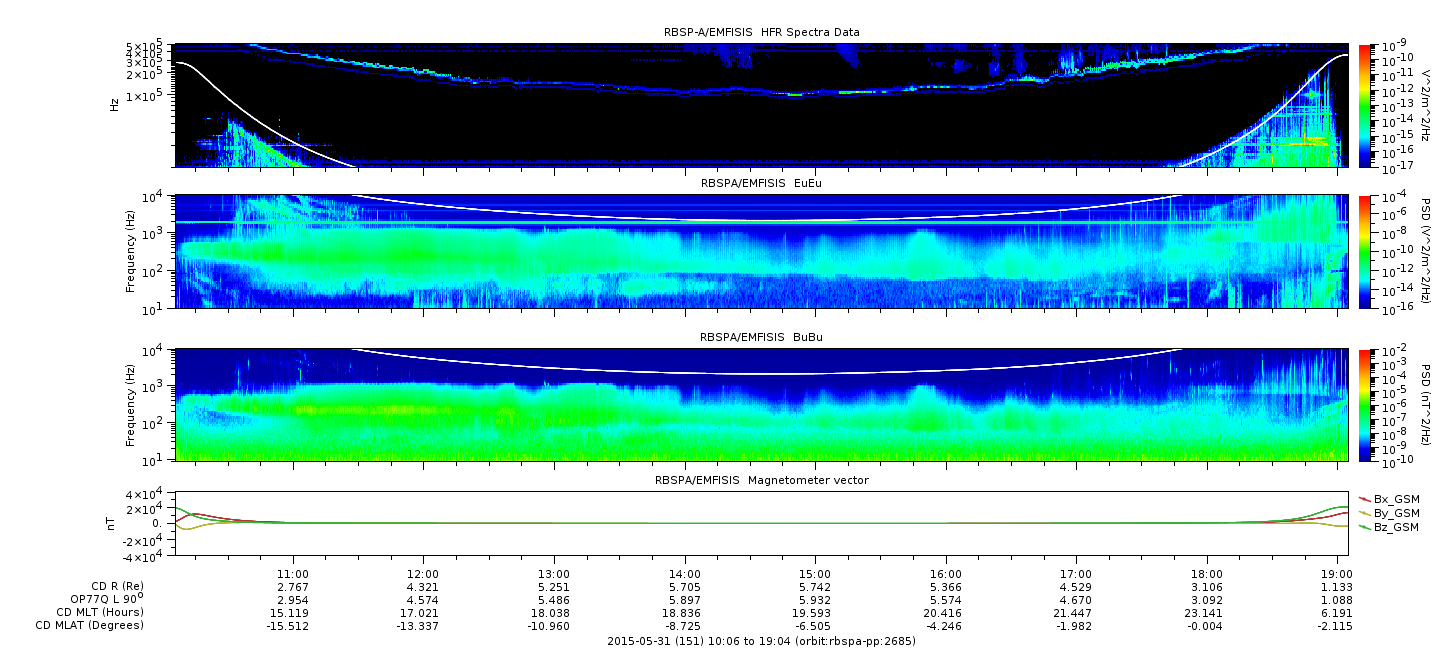
Task: Pick the Bz_GSM green legend entry
Action: (1394, 526)
